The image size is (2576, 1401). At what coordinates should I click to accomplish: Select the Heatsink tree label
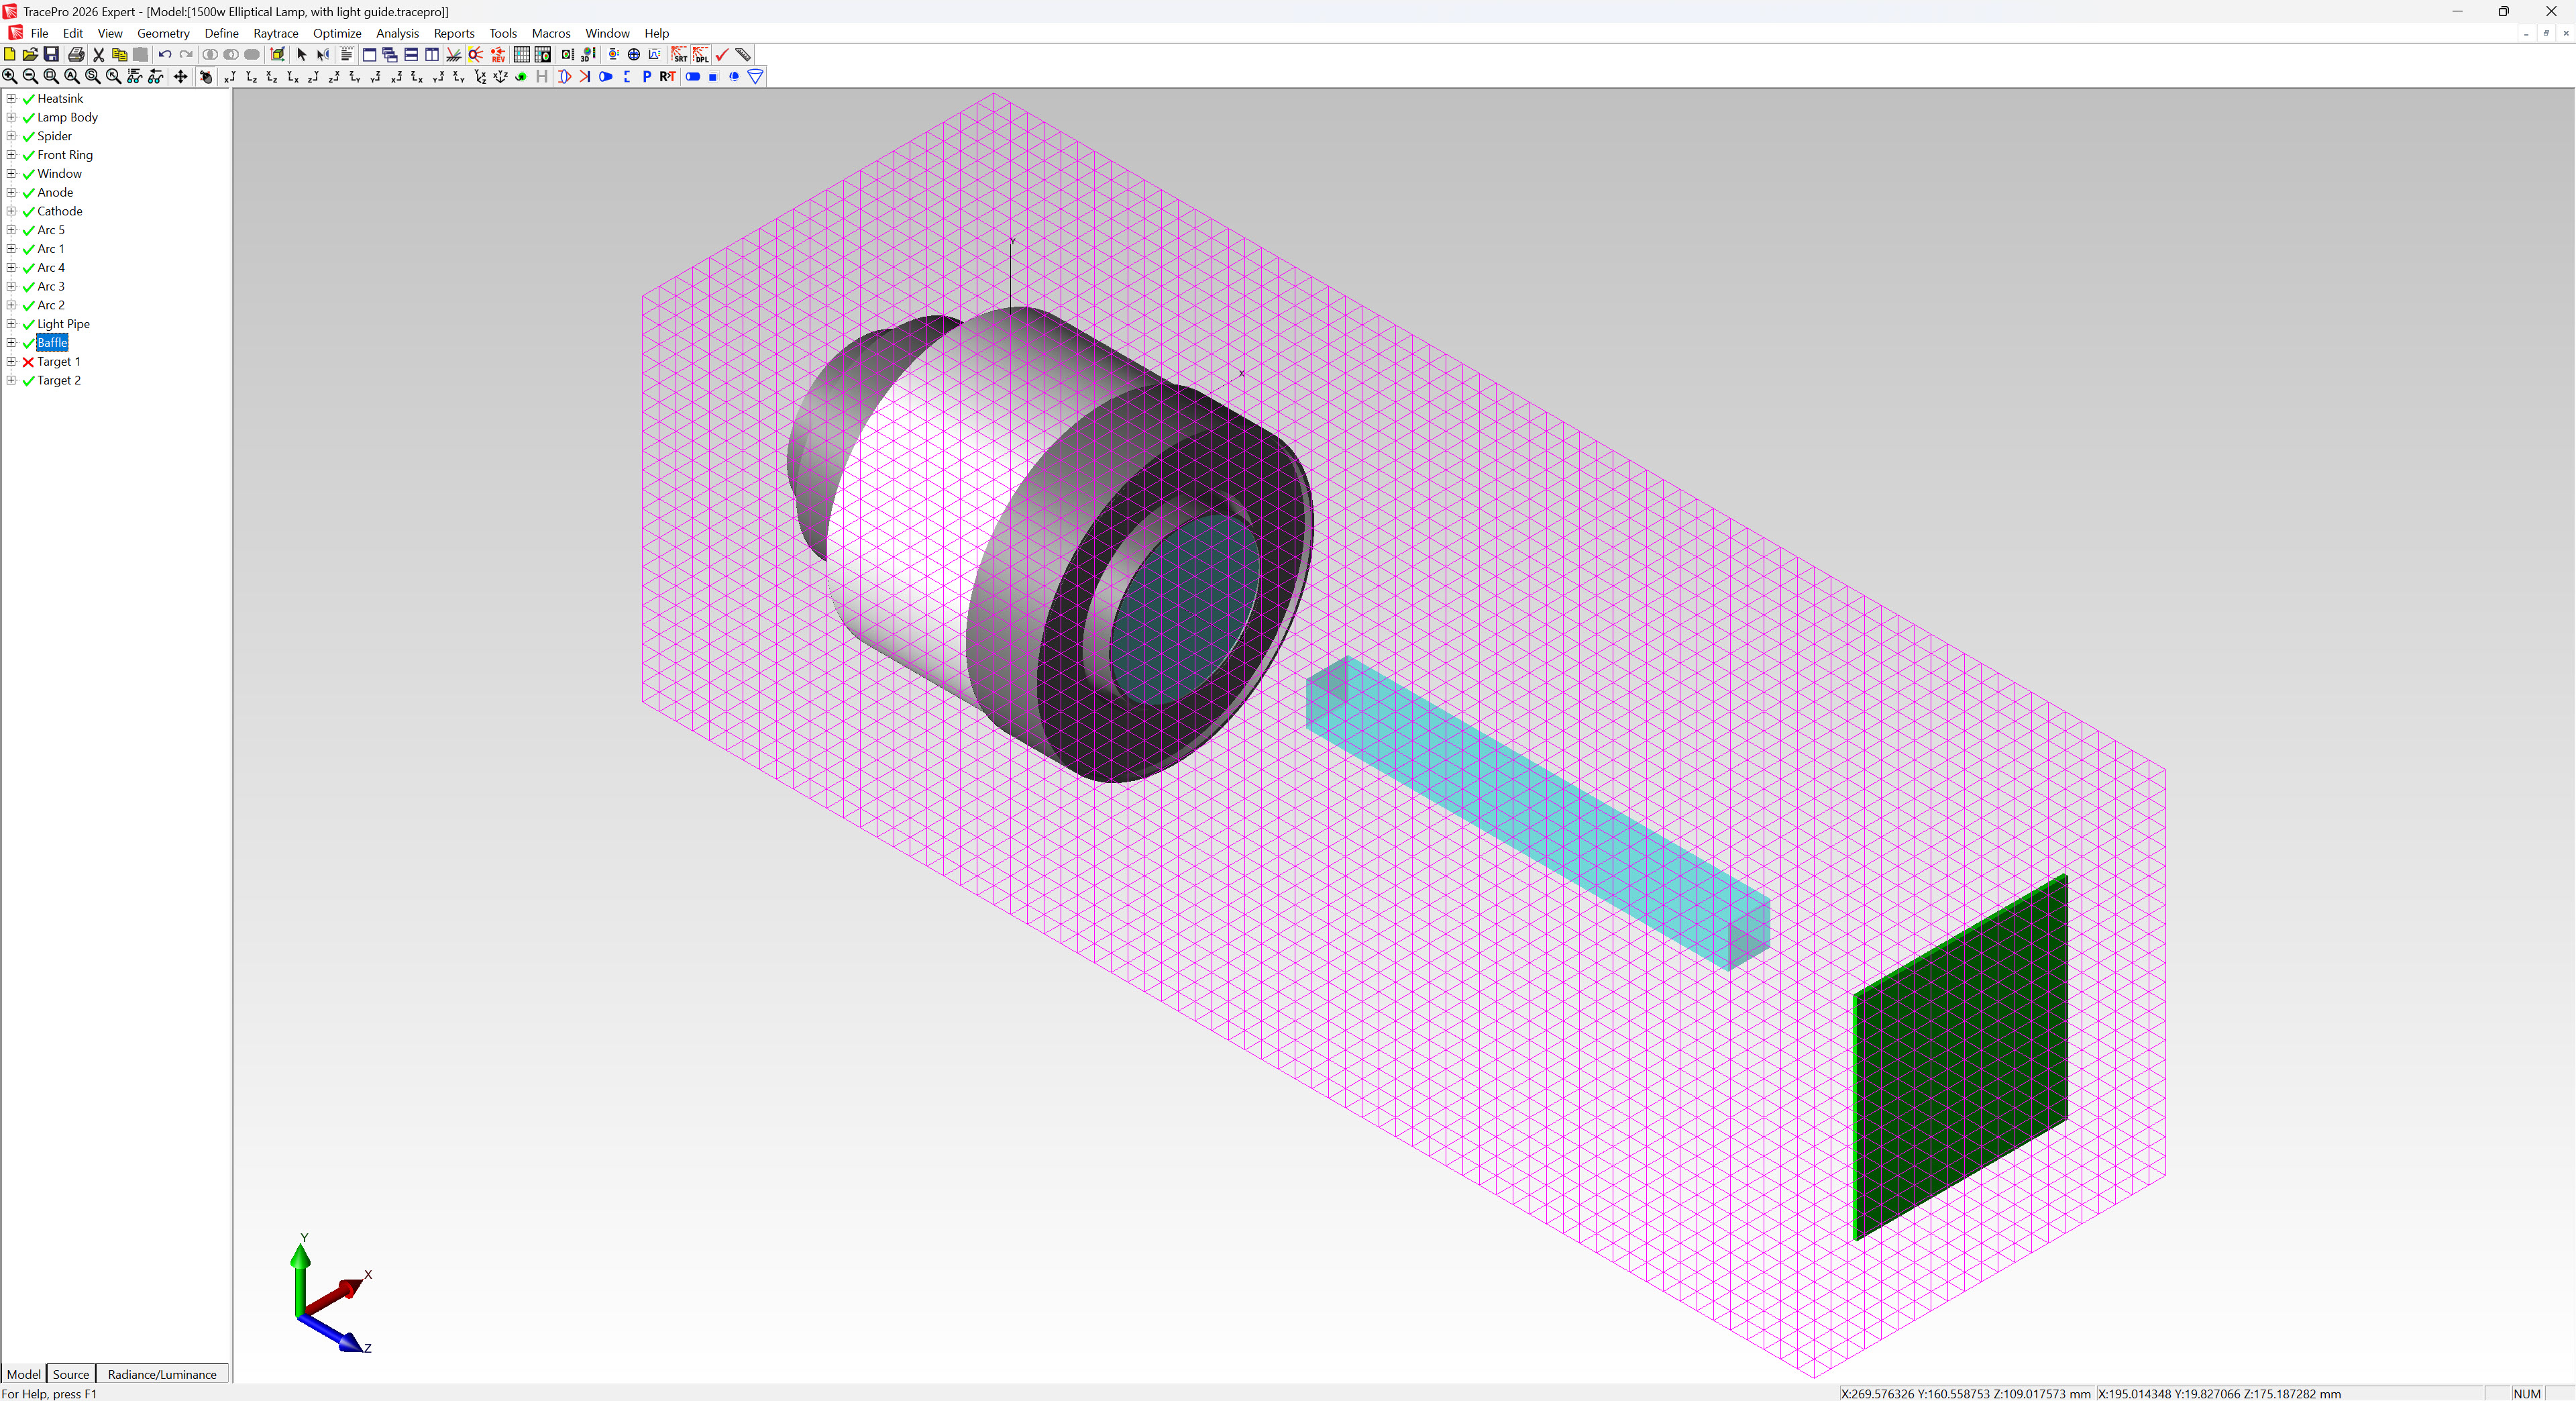pyautogui.click(x=60, y=99)
